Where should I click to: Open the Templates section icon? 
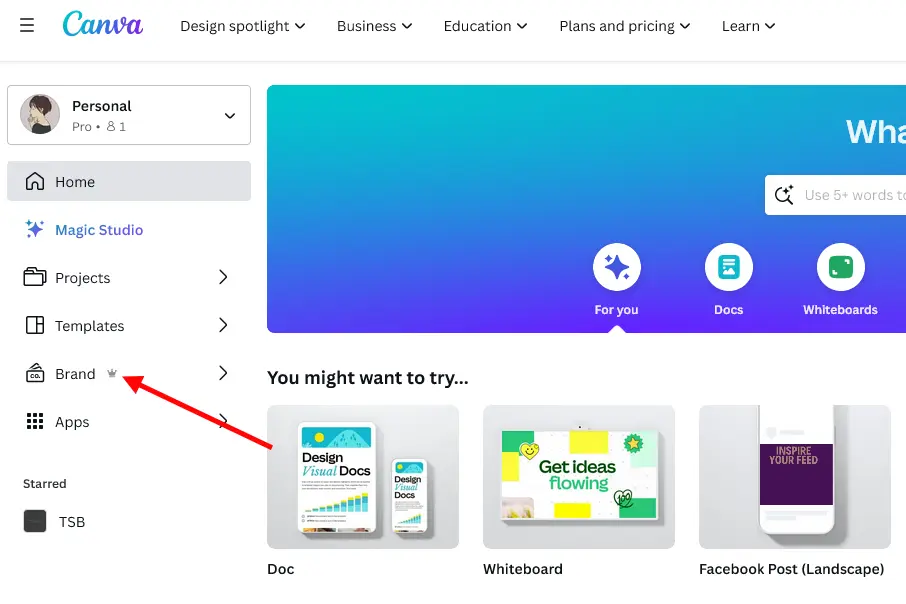(33, 325)
